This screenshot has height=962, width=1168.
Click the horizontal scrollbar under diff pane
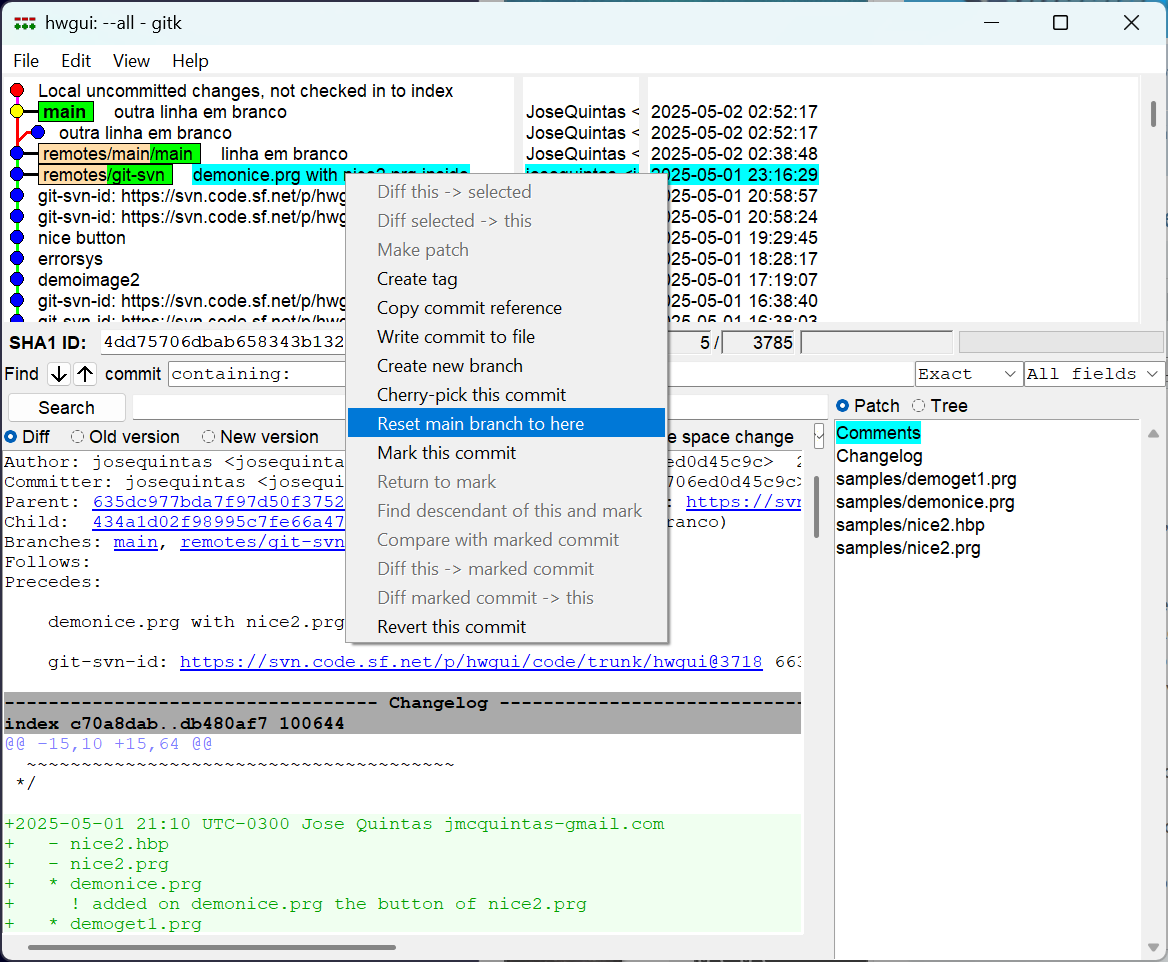[x=212, y=947]
